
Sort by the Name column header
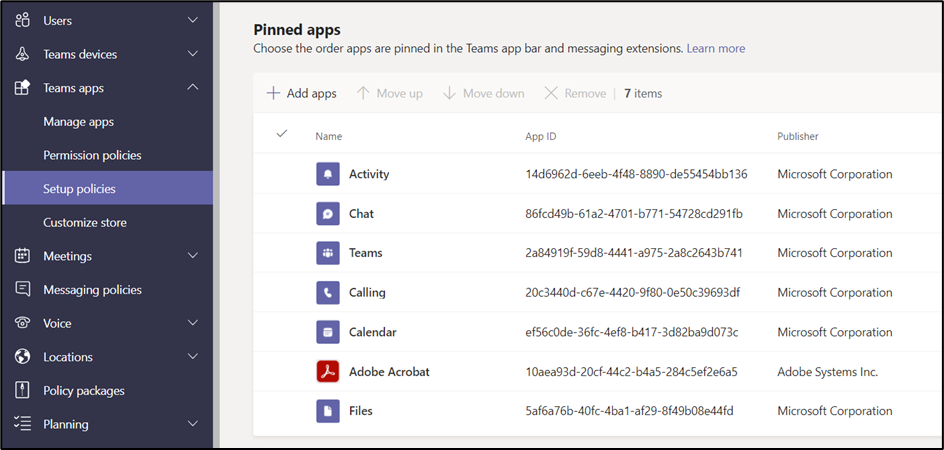(x=329, y=137)
